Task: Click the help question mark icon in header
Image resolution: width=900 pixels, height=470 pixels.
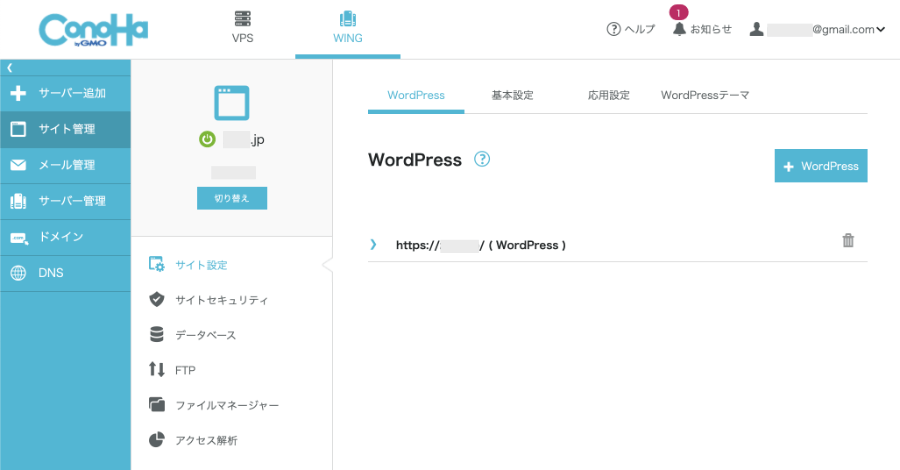Action: [614, 29]
